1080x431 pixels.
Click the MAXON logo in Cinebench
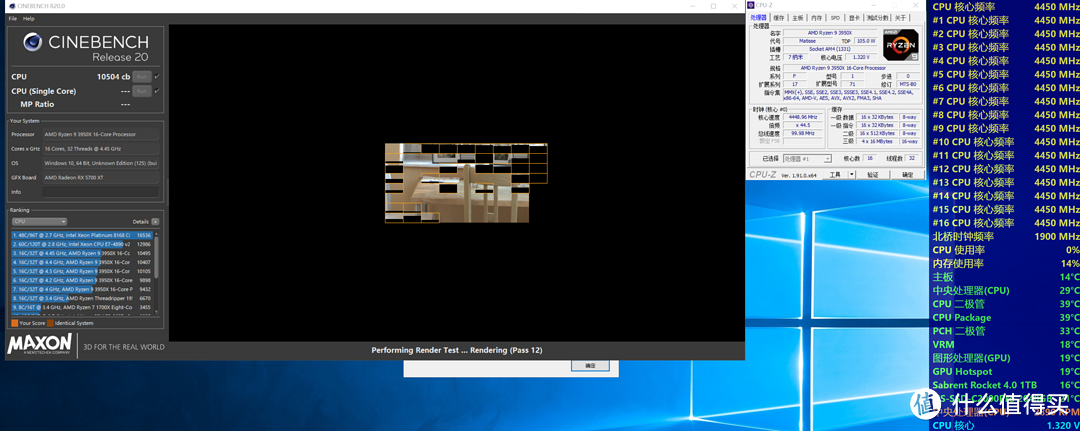pos(39,344)
